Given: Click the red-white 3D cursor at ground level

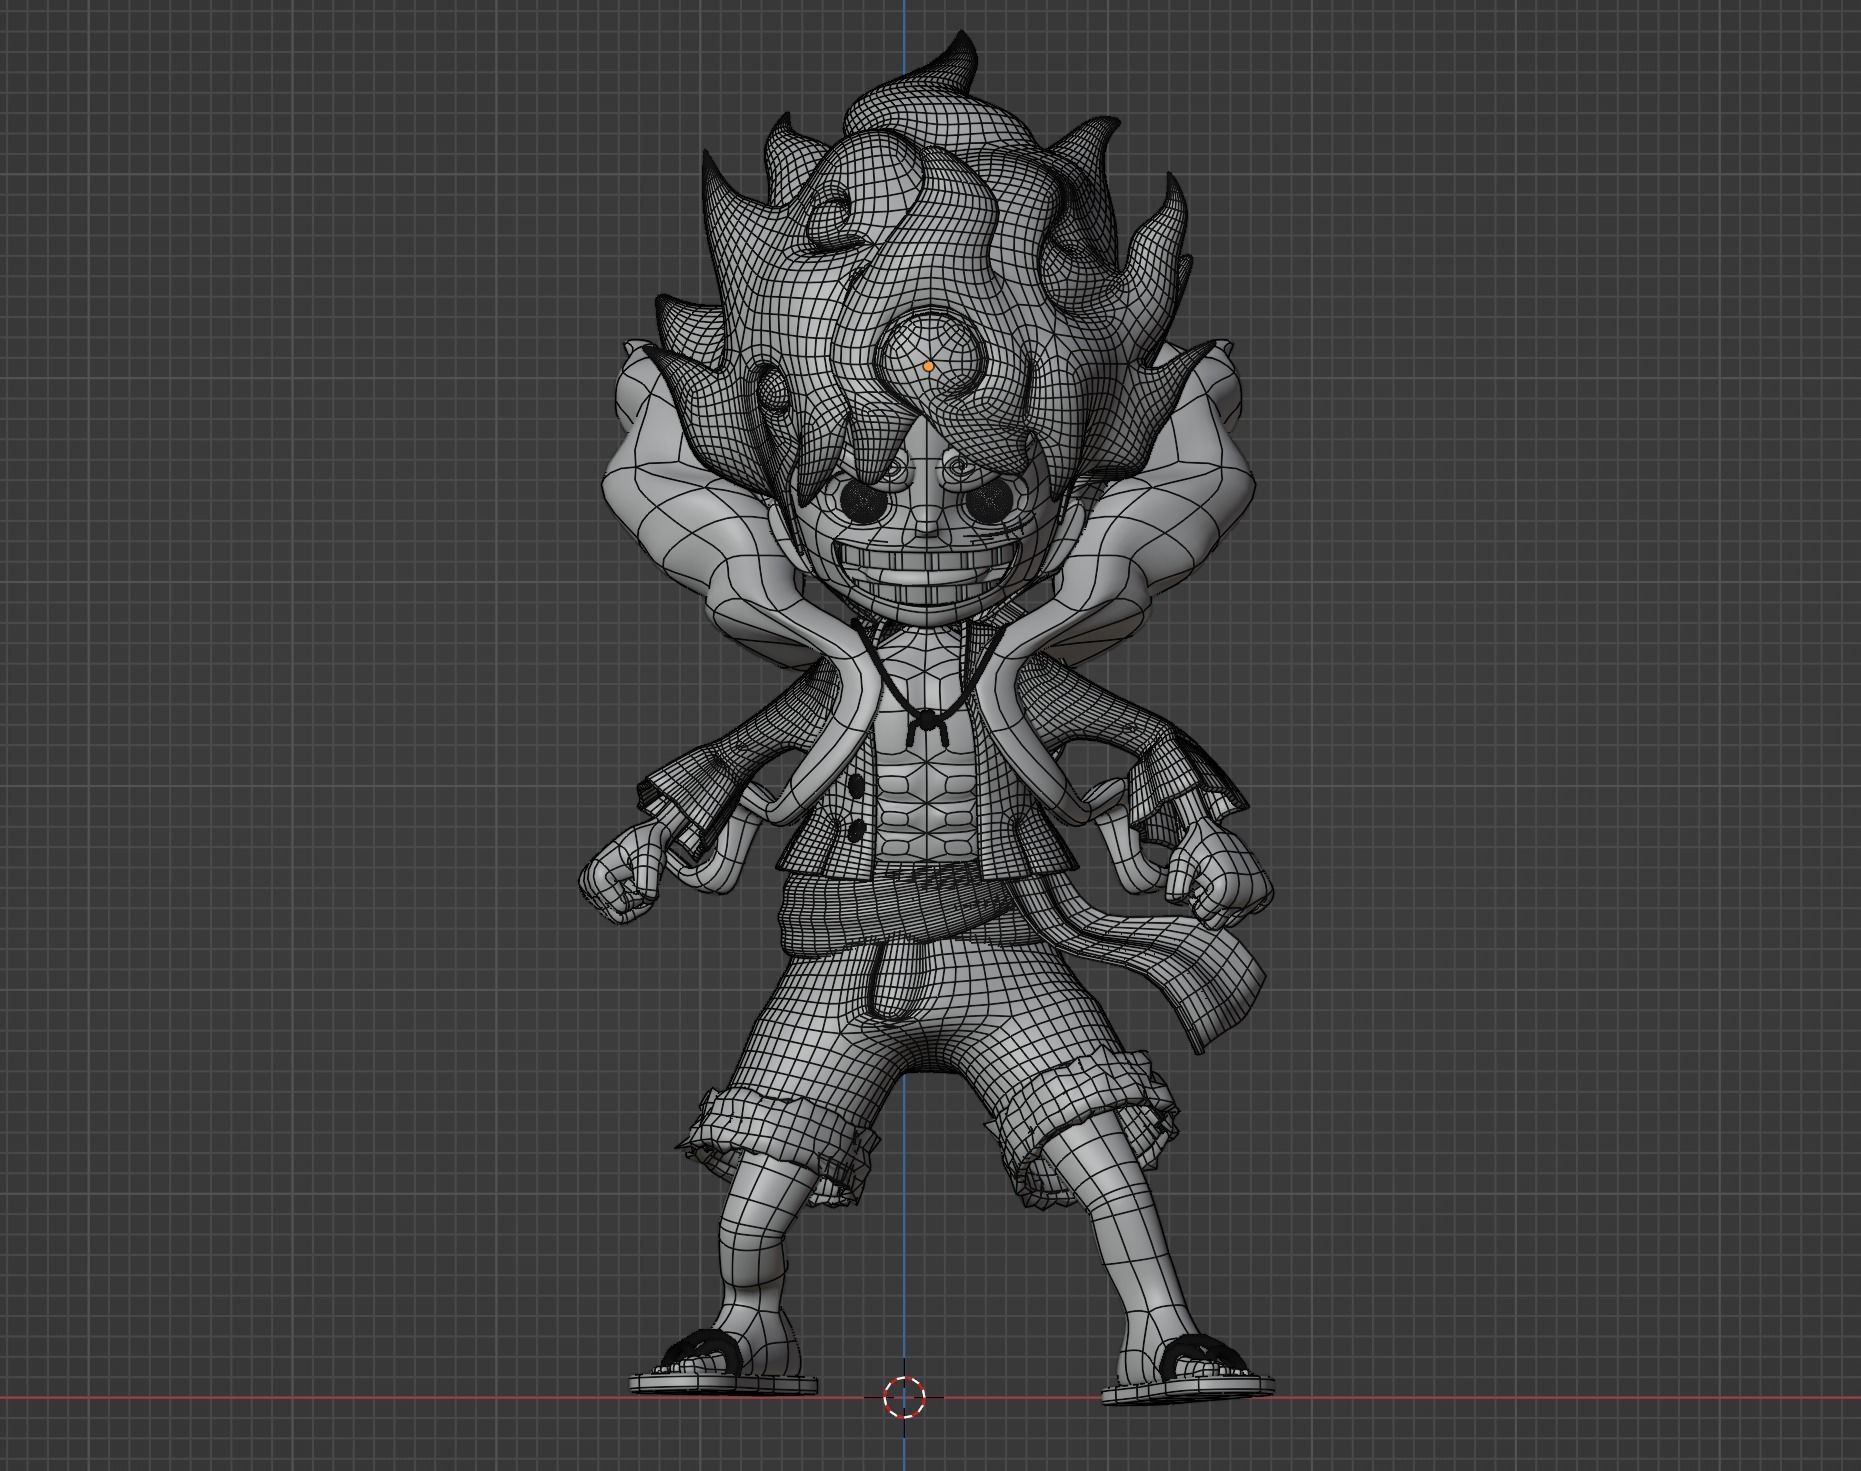Looking at the screenshot, I should pos(905,1397).
